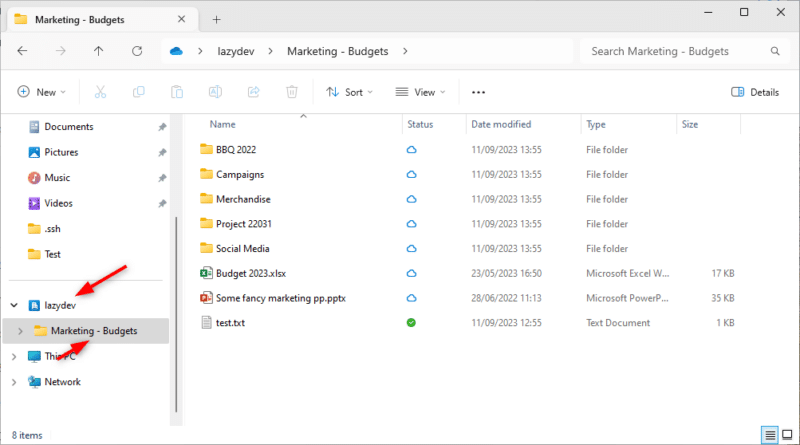Screen dimensions: 800x445
Task: Sort by the Status column header
Action: pyautogui.click(x=420, y=124)
